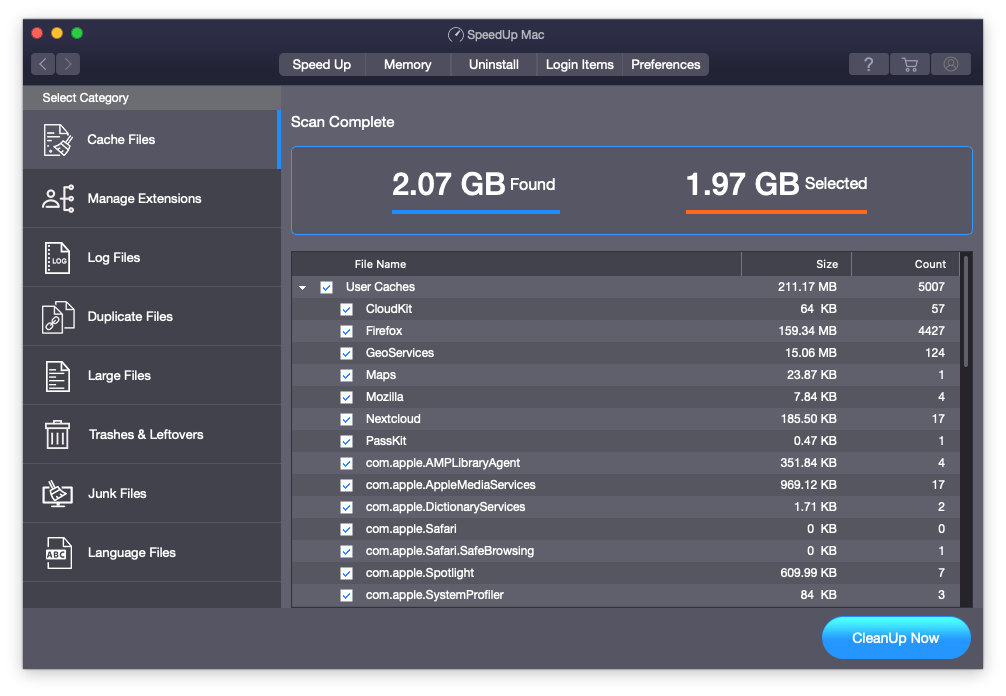Sort by the File Name column header
Viewport: 1006px width, 696px height.
pos(516,264)
